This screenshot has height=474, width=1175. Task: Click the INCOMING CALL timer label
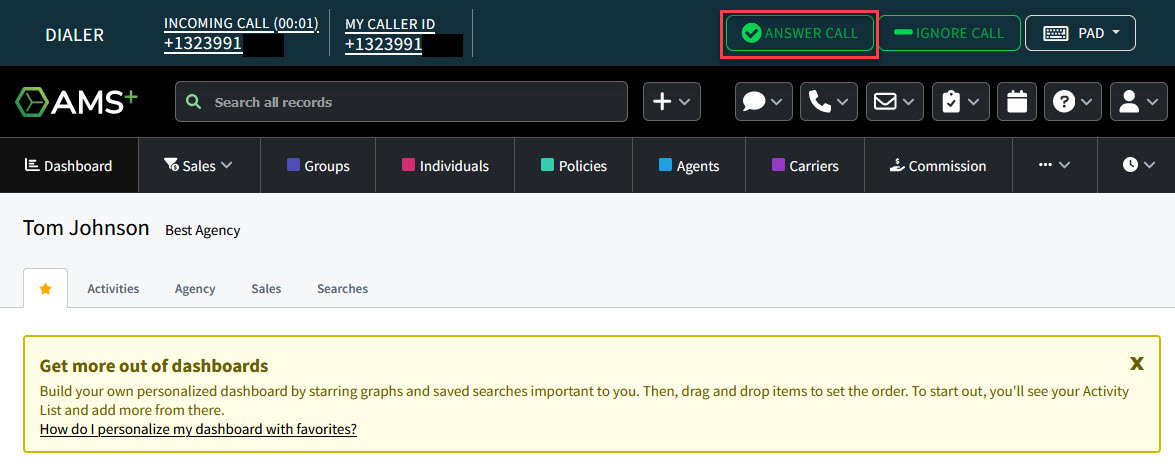[x=241, y=24]
